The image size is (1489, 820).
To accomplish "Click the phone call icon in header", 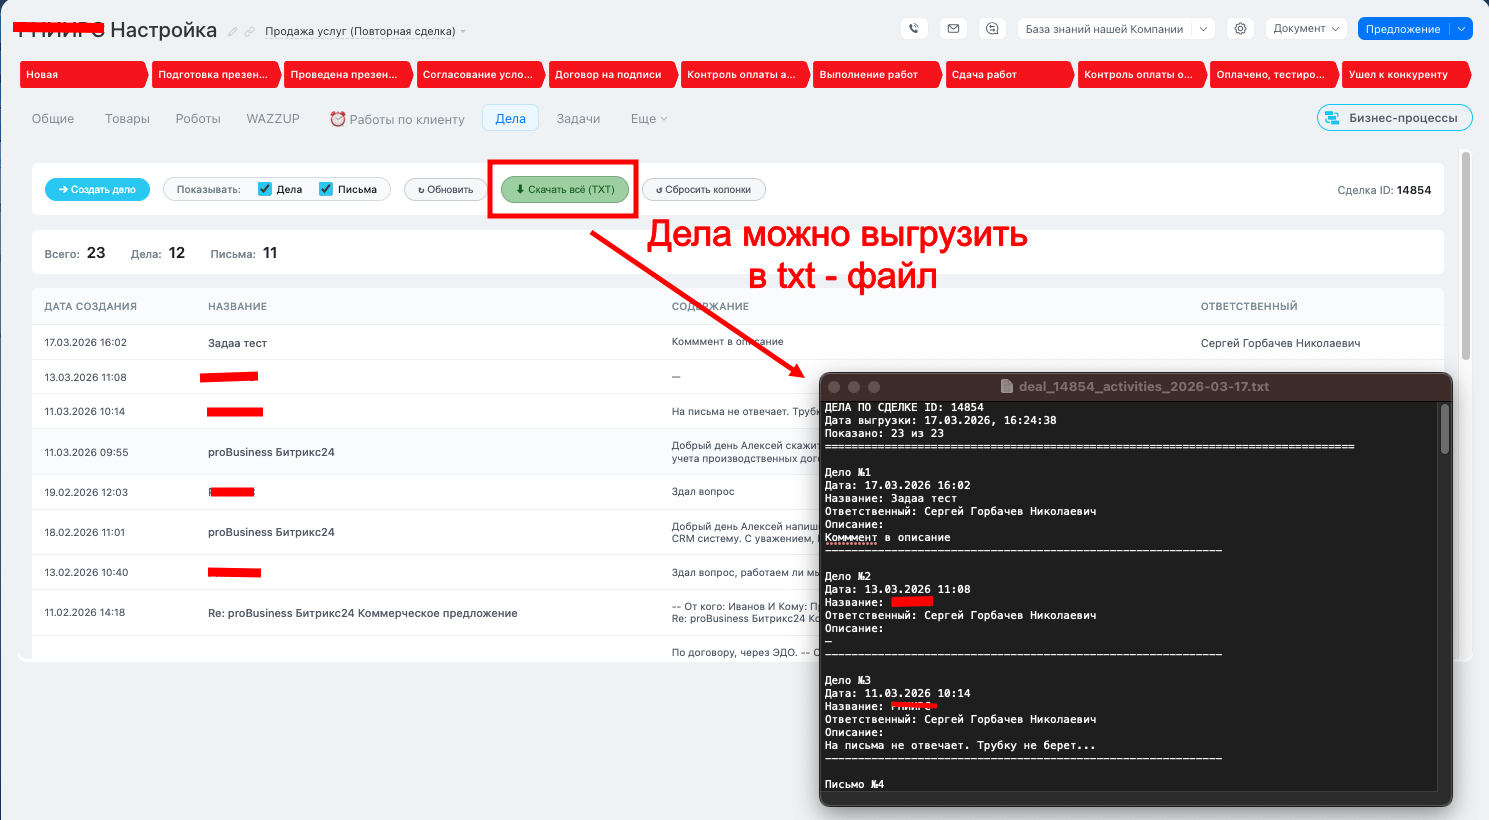I will click(914, 29).
